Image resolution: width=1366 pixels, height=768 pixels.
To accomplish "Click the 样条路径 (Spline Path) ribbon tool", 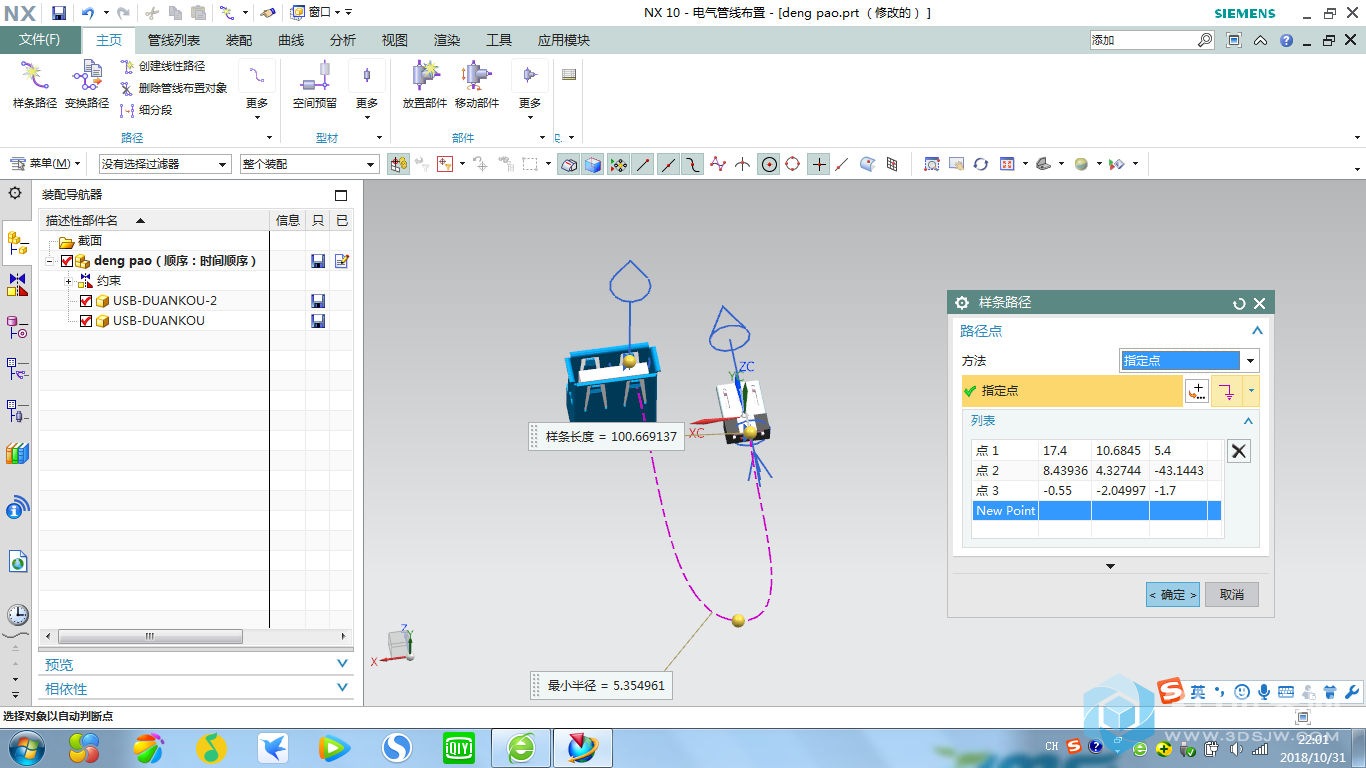I will [35, 85].
